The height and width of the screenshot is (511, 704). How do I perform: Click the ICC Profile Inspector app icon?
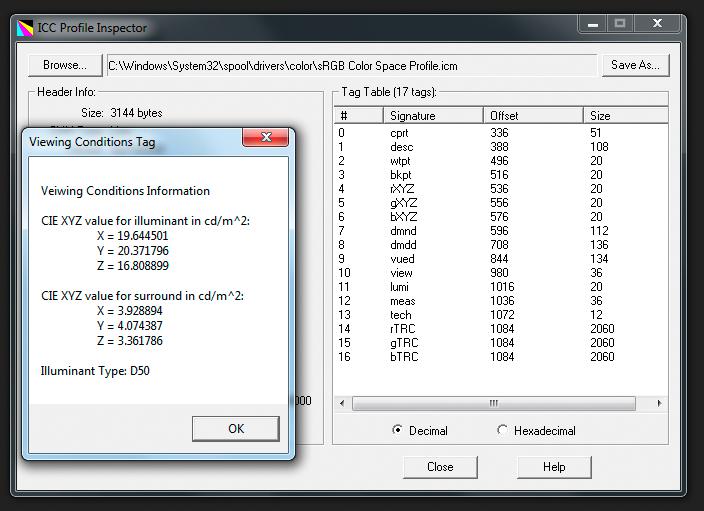point(25,28)
